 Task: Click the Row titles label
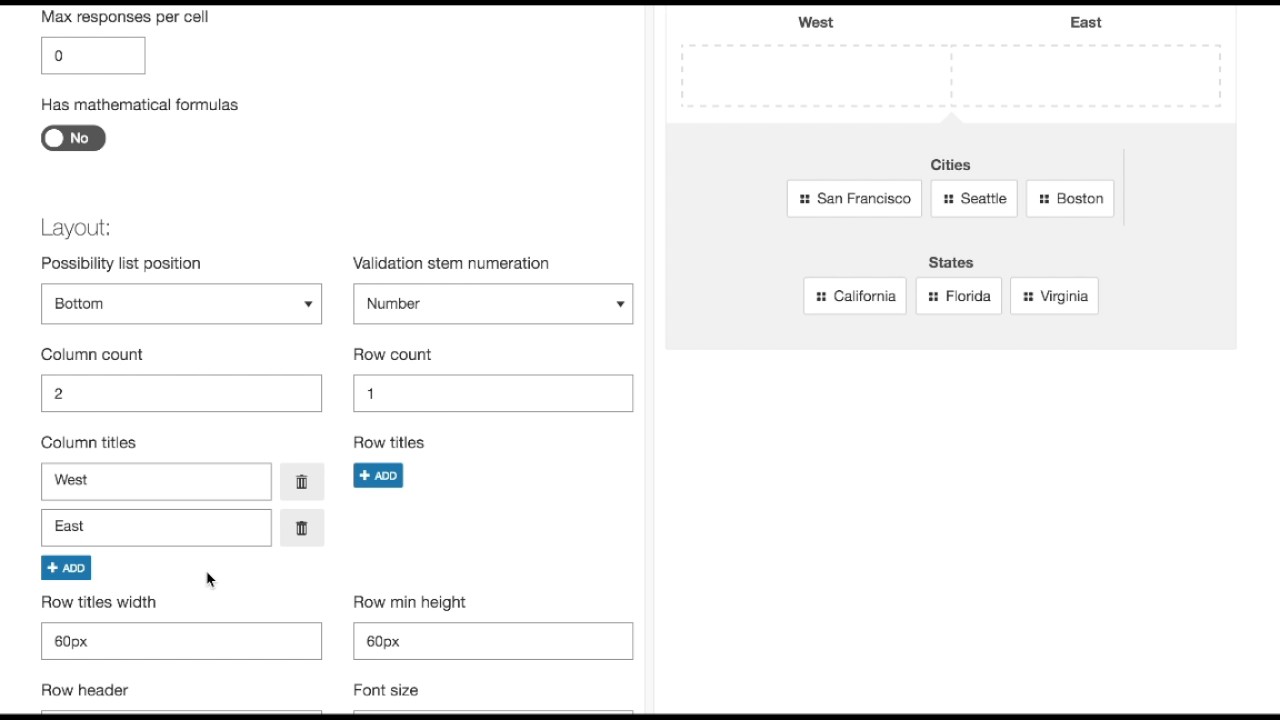[388, 442]
